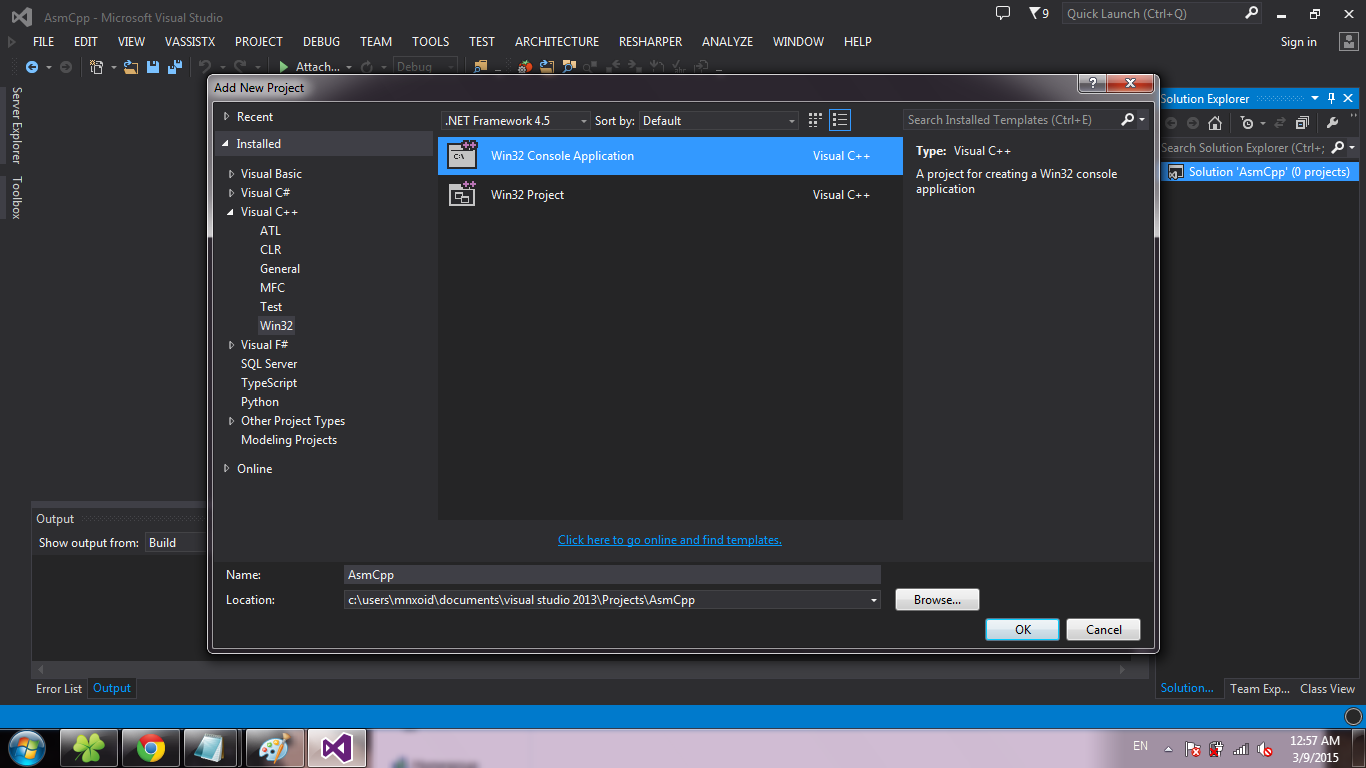The height and width of the screenshot is (768, 1366).
Task: Click Pending Changes Filter clock icon
Action: [x=1247, y=123]
